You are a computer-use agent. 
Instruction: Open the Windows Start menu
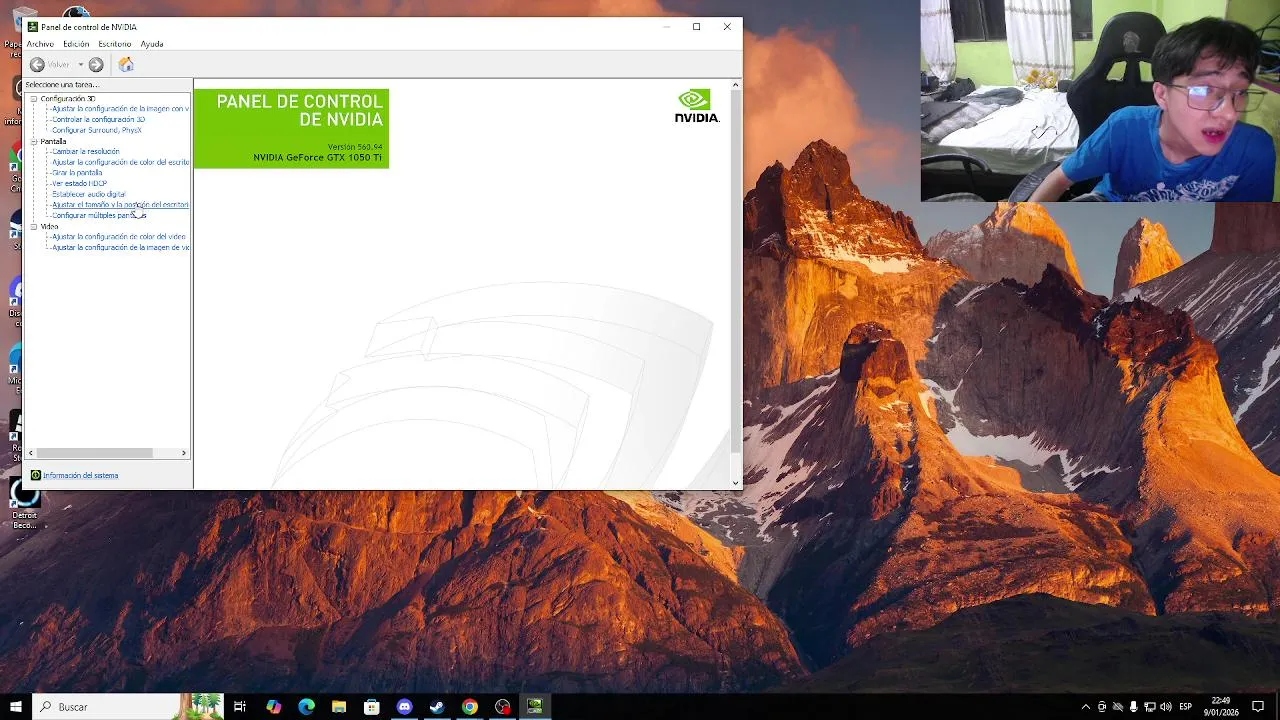pyautogui.click(x=16, y=706)
